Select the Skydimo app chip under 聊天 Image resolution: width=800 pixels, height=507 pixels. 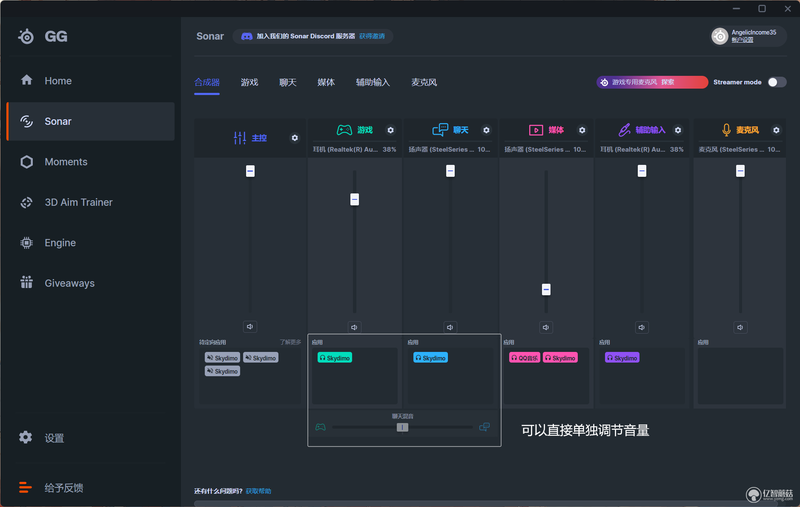pyautogui.click(x=431, y=358)
